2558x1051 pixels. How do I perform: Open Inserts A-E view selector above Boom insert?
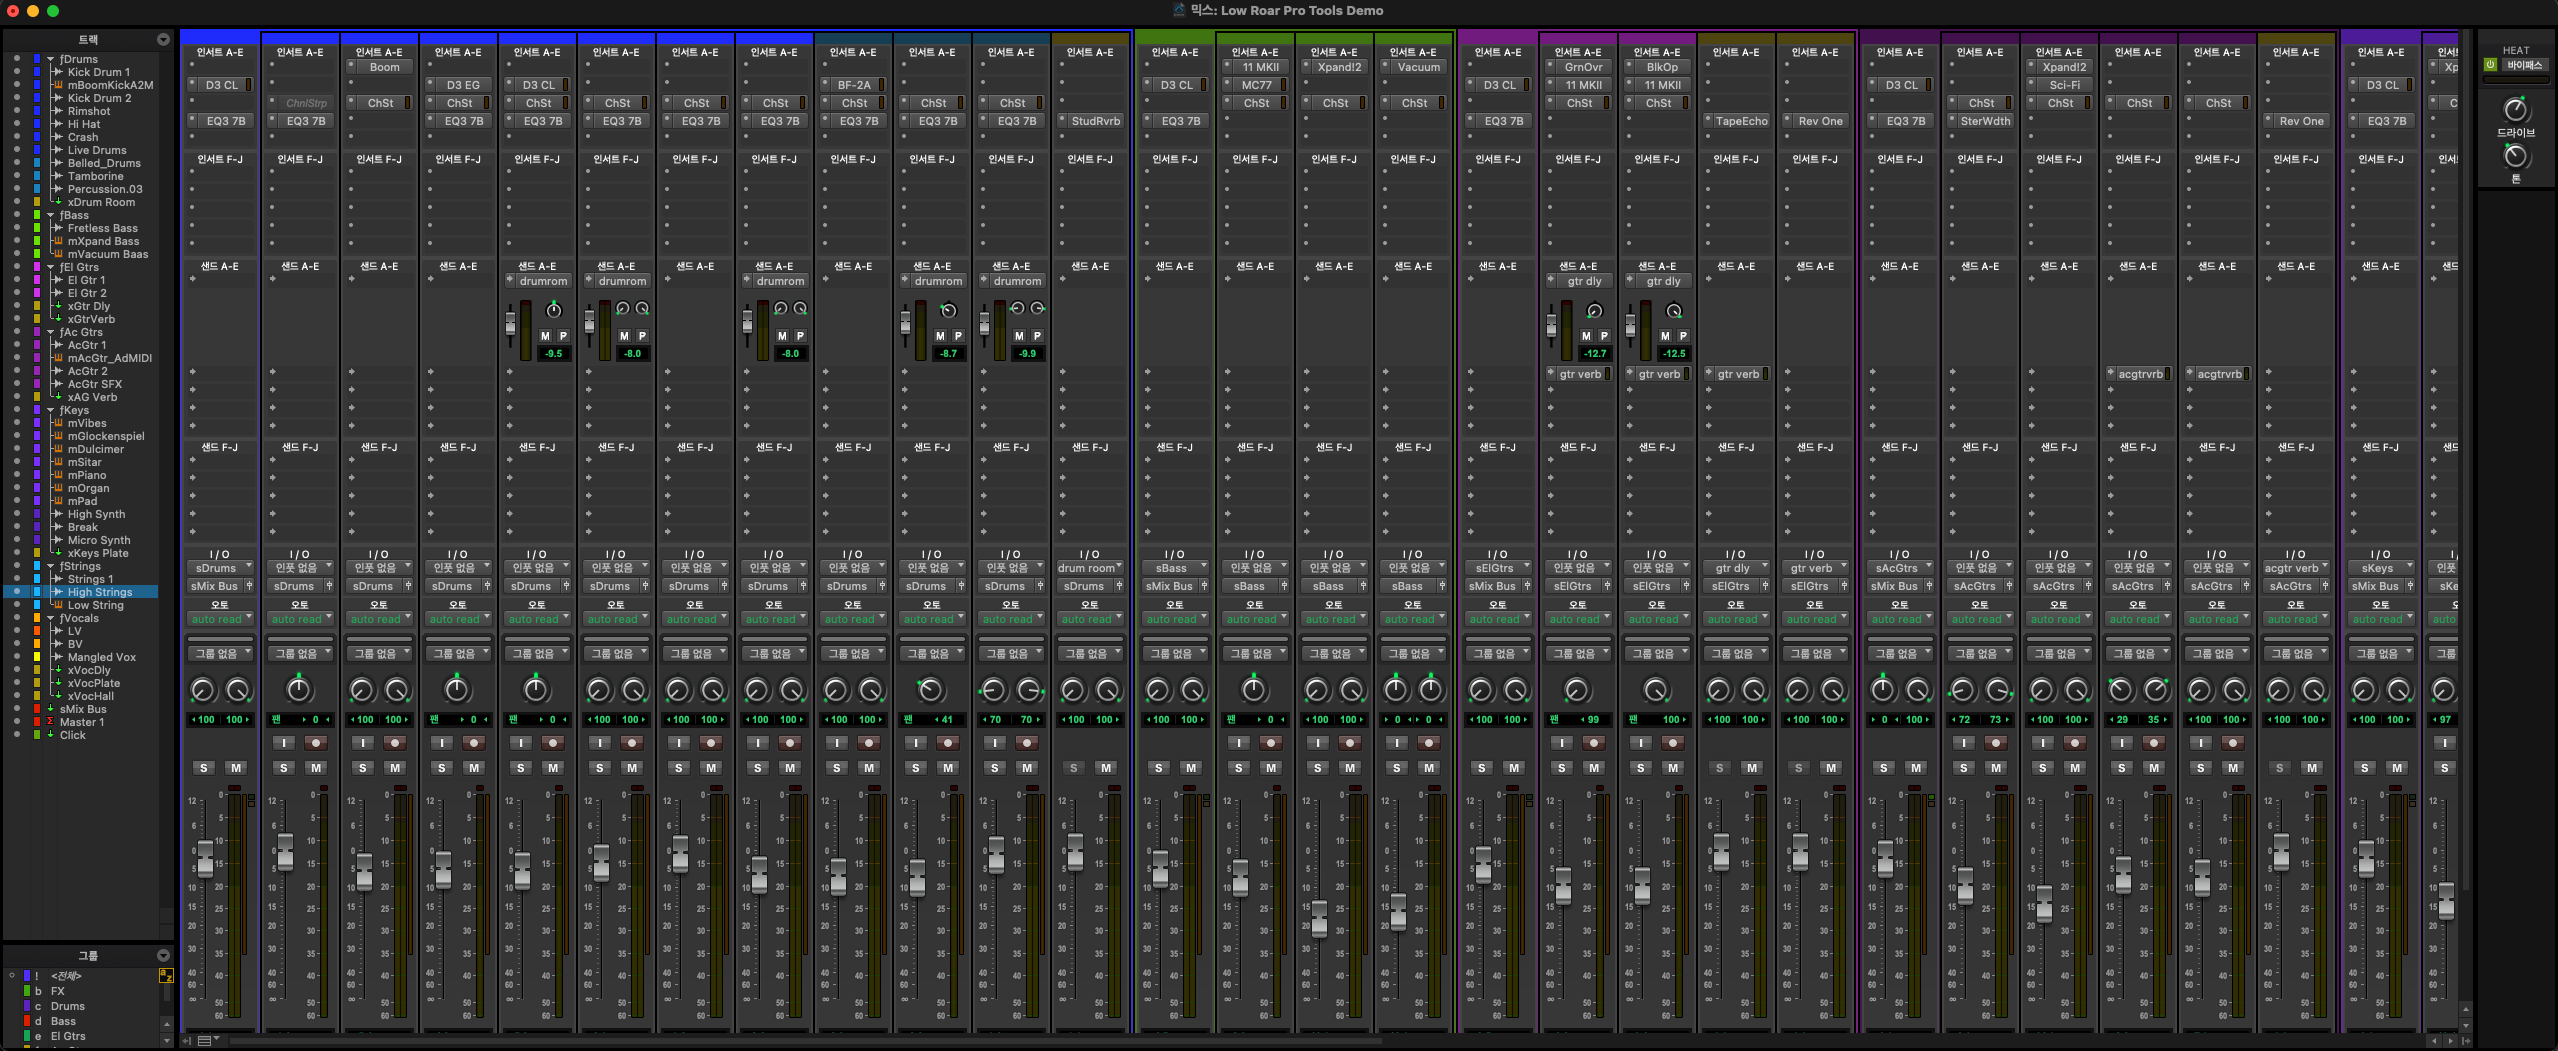379,52
